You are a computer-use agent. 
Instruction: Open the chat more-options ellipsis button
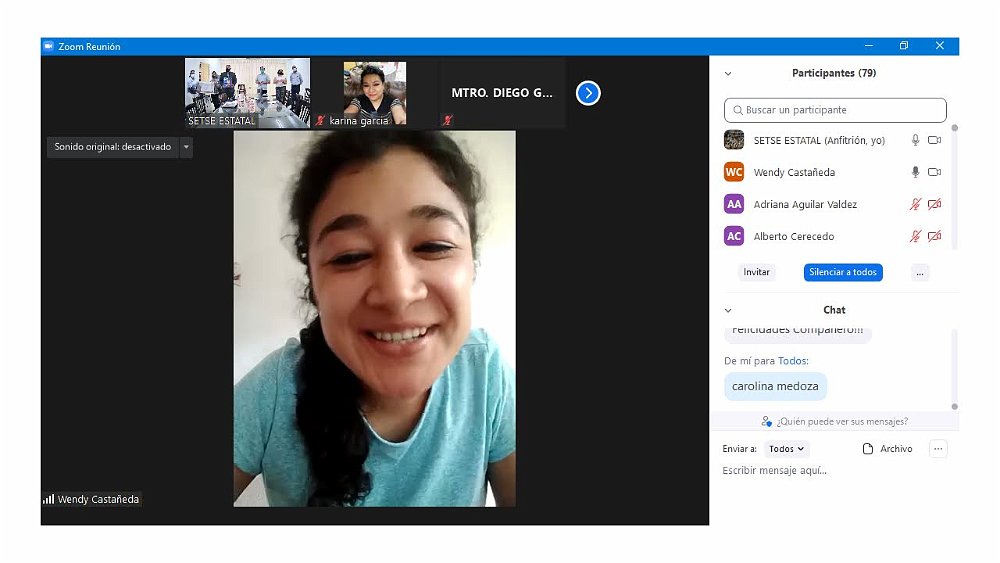tap(938, 449)
